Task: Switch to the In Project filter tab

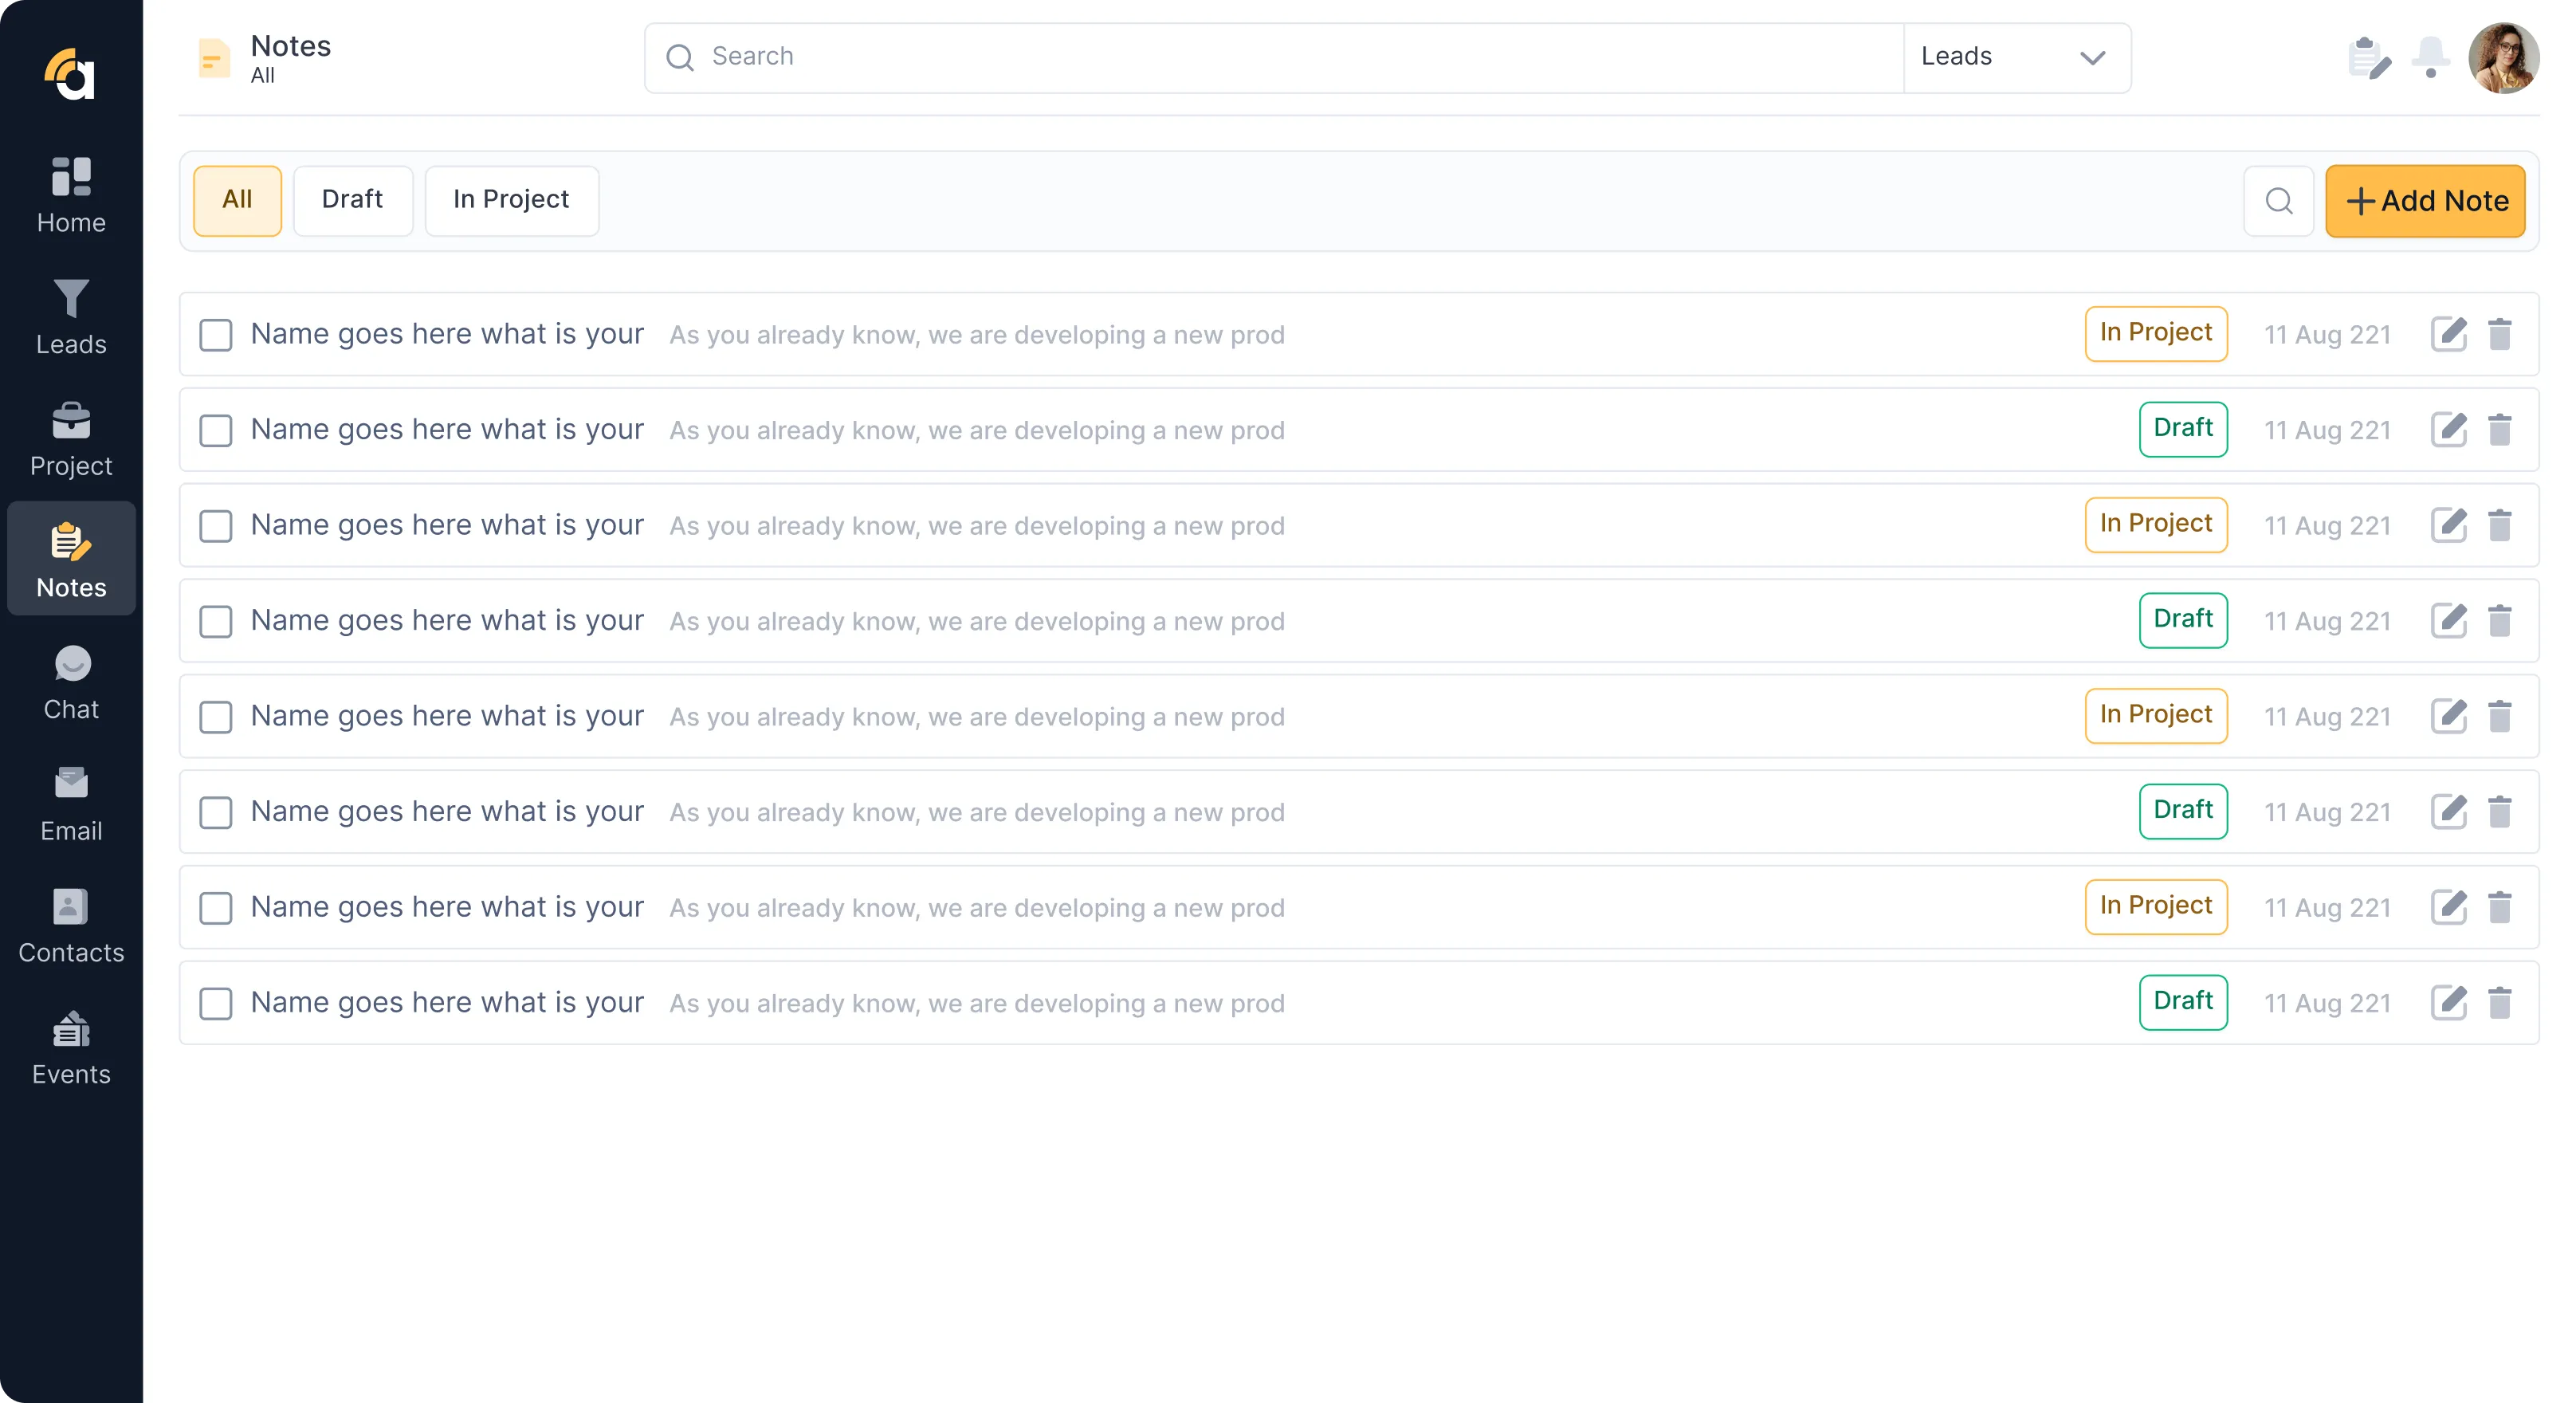Action: pyautogui.click(x=511, y=201)
